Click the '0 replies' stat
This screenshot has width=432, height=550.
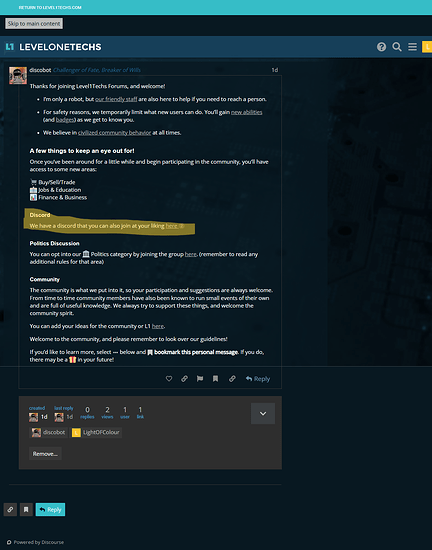[x=87, y=412]
